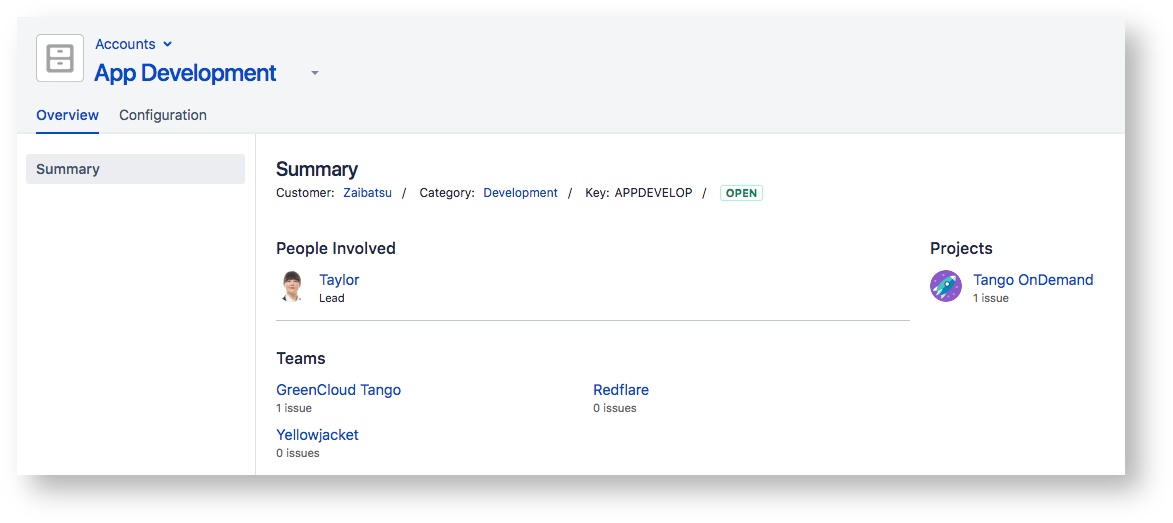
Task: Open the Accounts breadcrumb link
Action: [x=125, y=44]
